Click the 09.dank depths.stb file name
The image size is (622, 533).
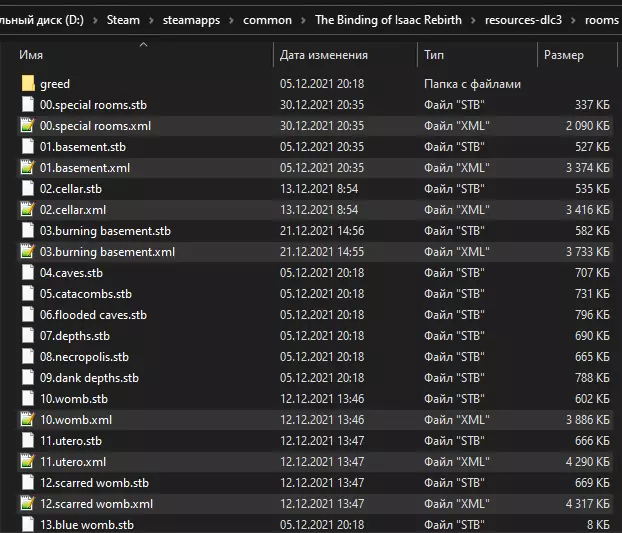(x=89, y=378)
